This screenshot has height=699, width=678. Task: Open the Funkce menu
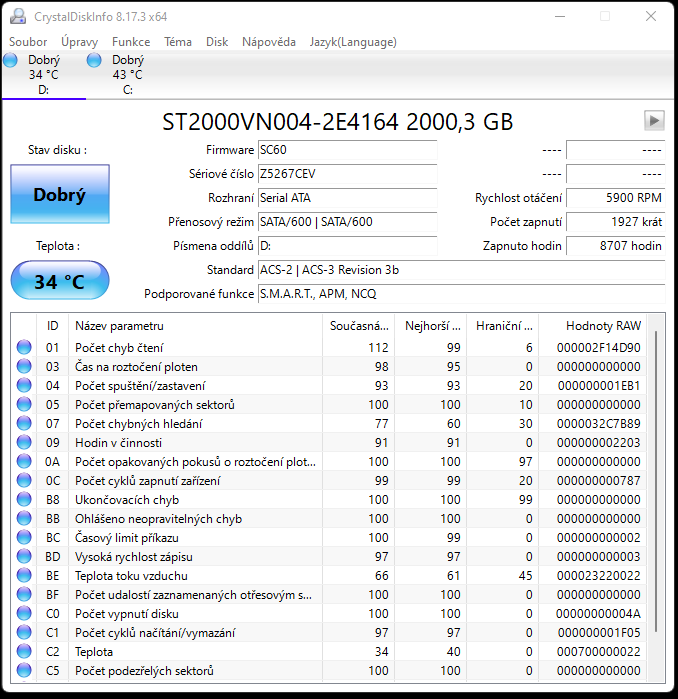point(131,42)
